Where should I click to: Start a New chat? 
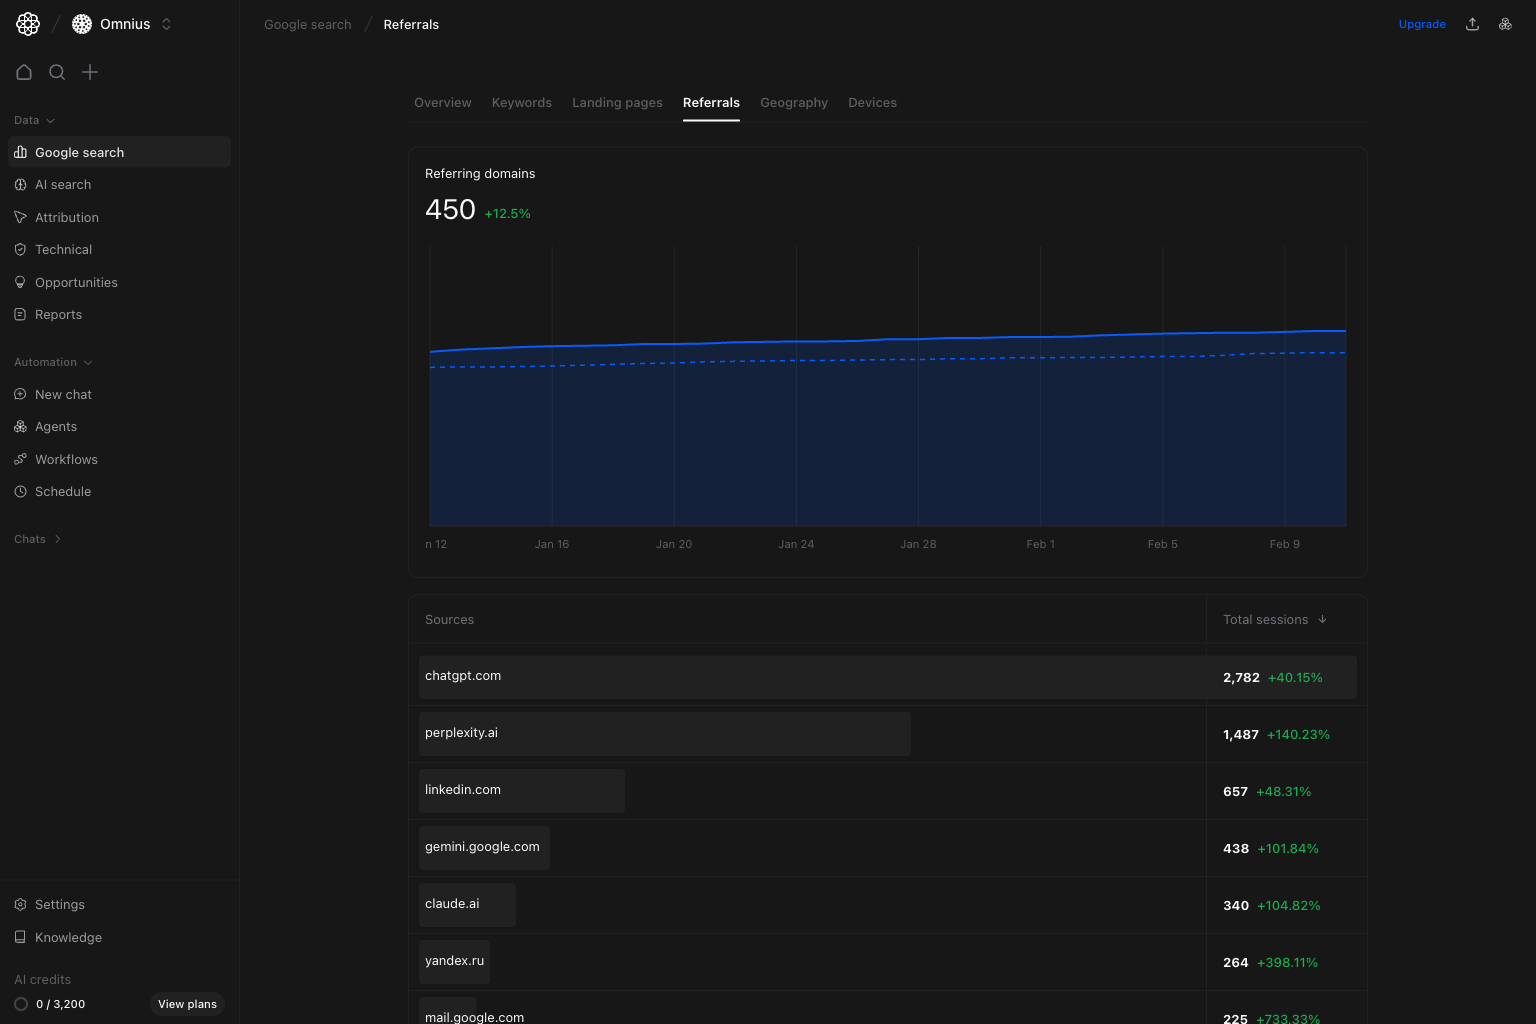64,394
